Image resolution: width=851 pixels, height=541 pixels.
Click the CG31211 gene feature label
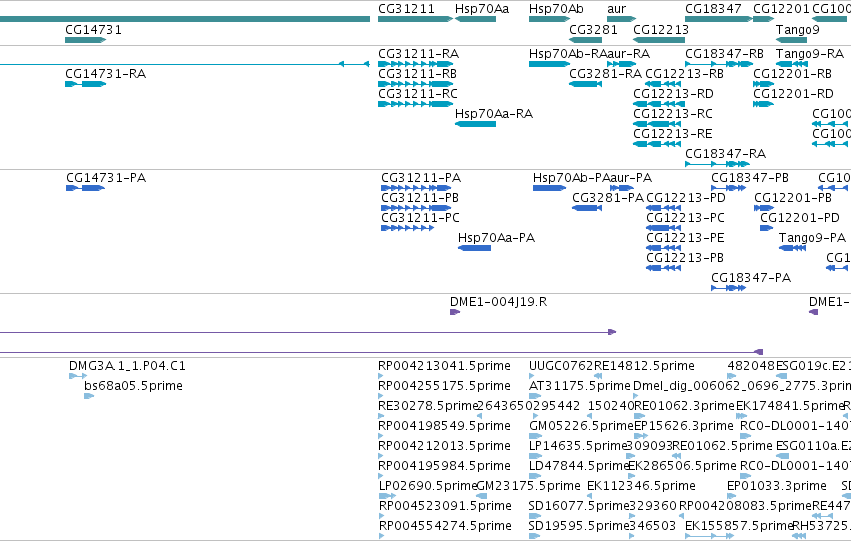(407, 9)
